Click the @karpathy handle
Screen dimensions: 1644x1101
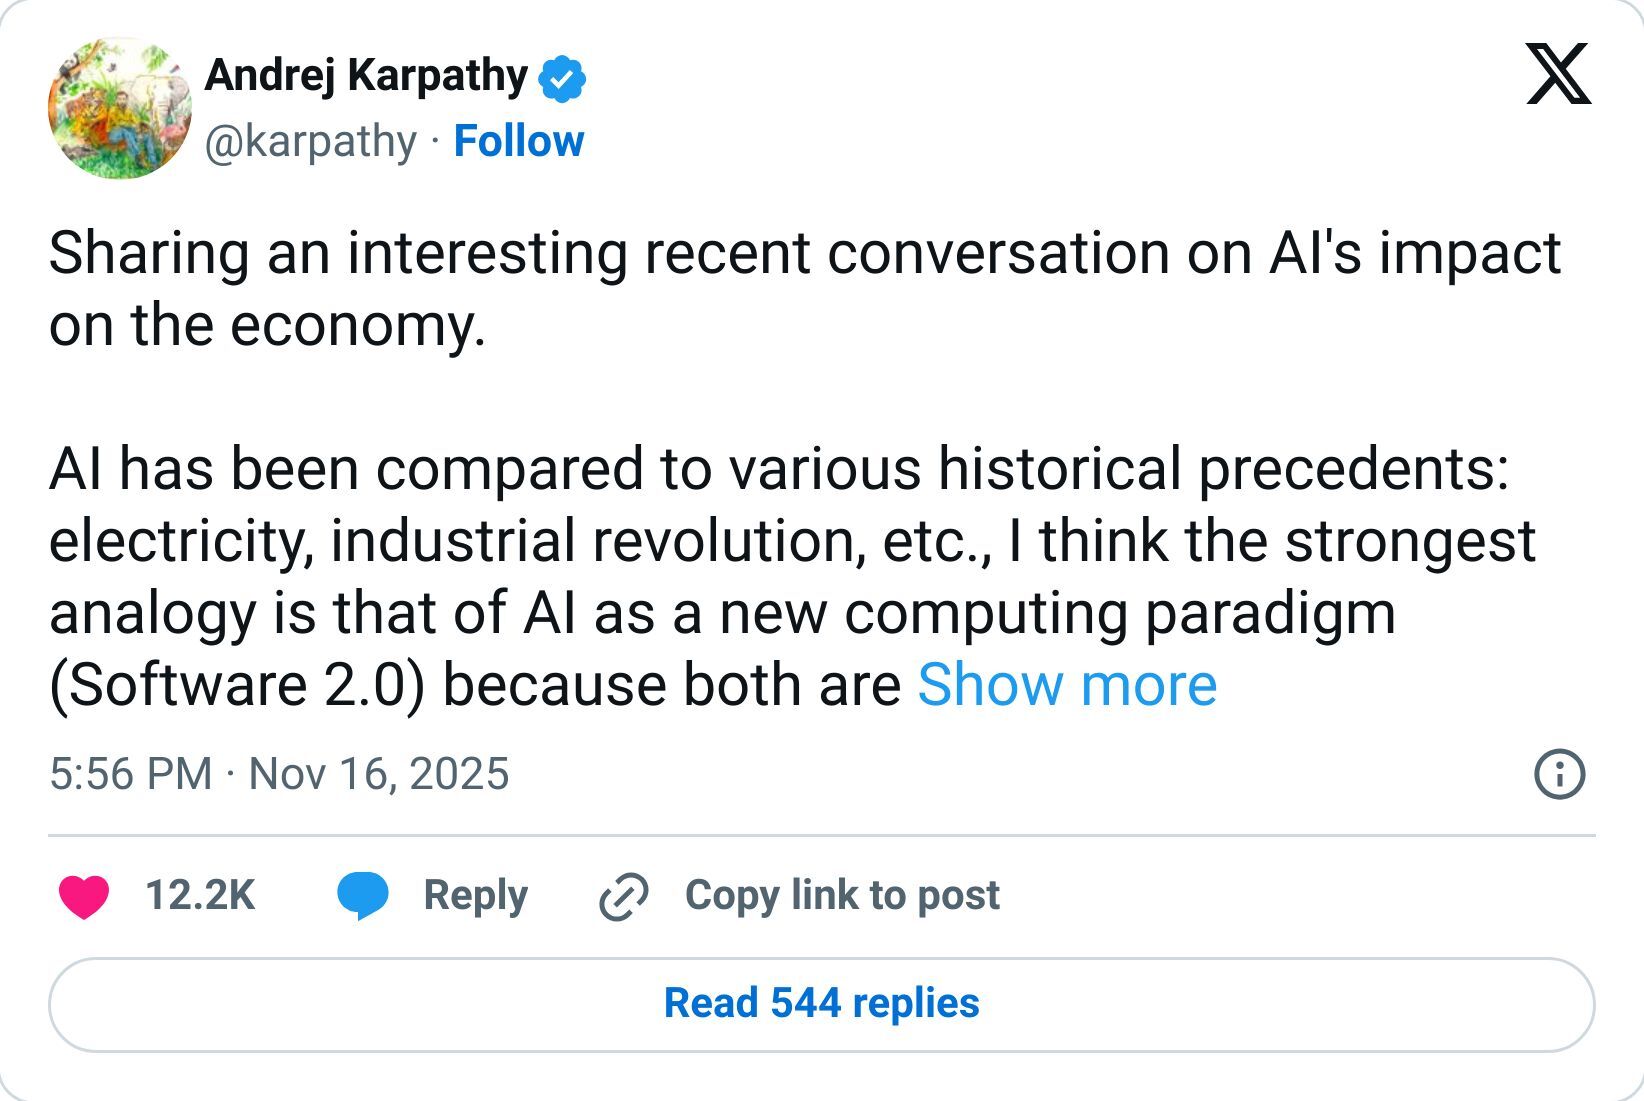tap(310, 142)
